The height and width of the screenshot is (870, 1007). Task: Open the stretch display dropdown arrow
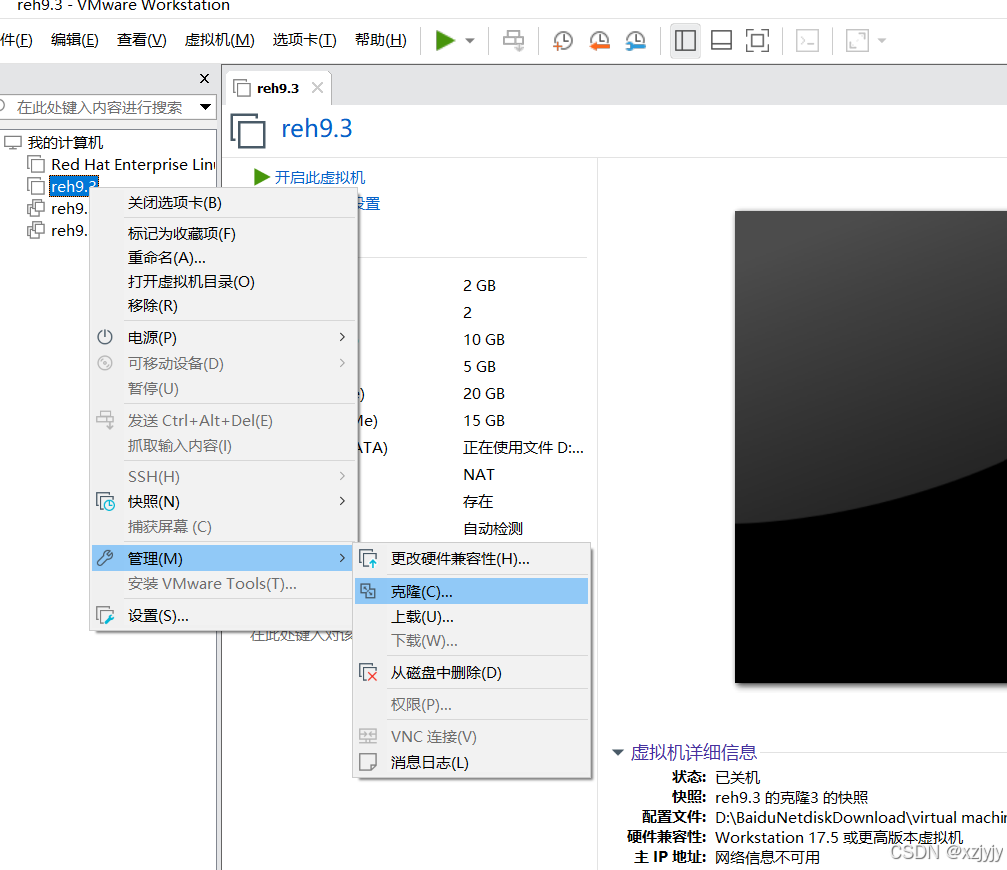(x=882, y=40)
